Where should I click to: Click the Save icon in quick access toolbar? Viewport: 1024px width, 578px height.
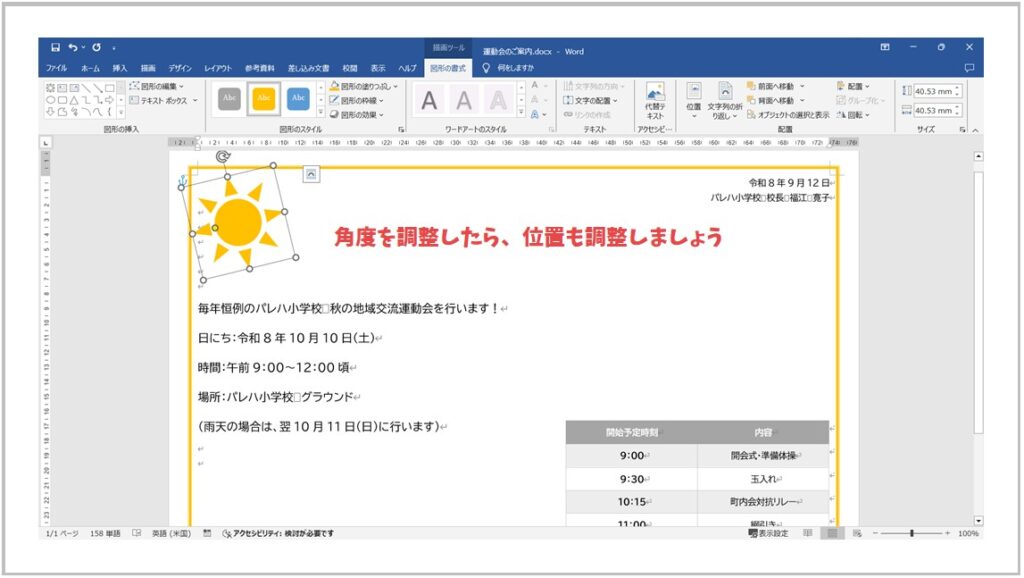click(55, 47)
